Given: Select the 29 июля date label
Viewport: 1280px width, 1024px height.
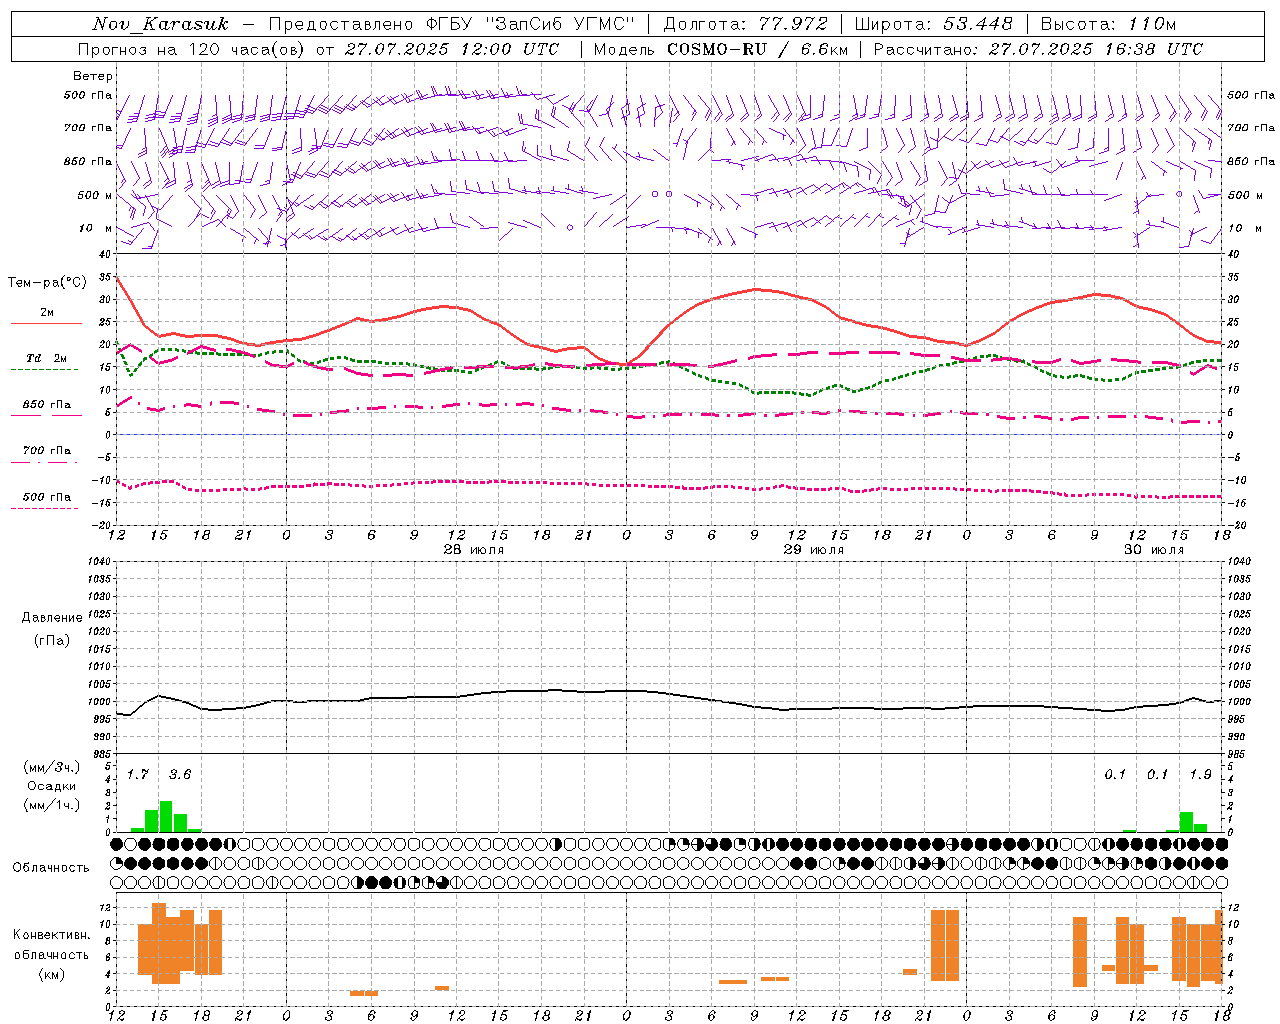Looking at the screenshot, I should pos(813,550).
